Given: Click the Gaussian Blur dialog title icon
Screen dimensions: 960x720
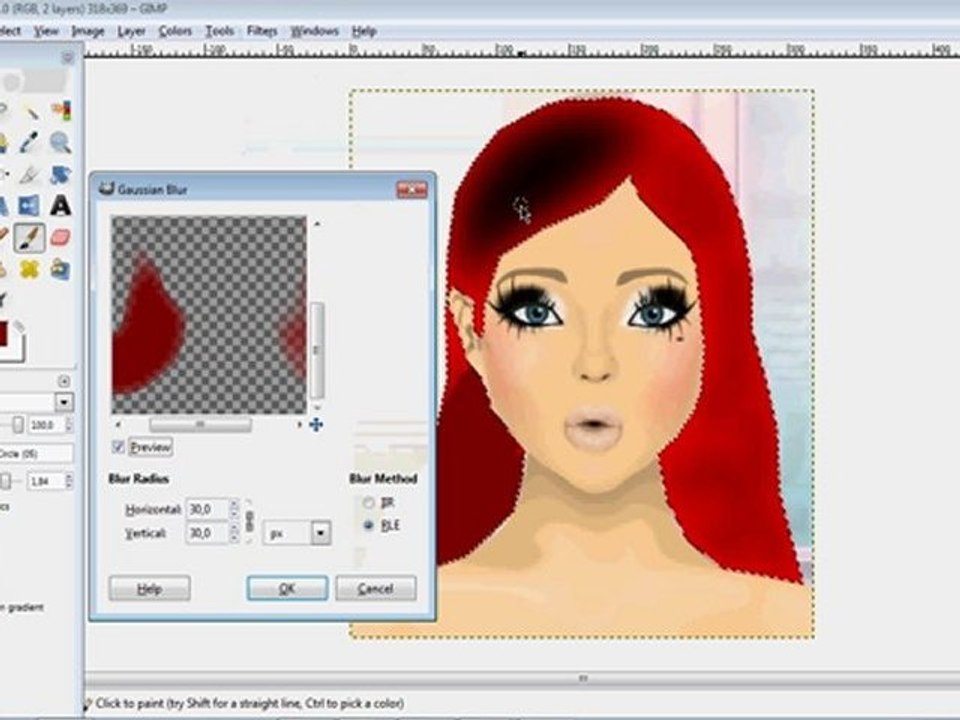Looking at the screenshot, I should click(x=107, y=189).
